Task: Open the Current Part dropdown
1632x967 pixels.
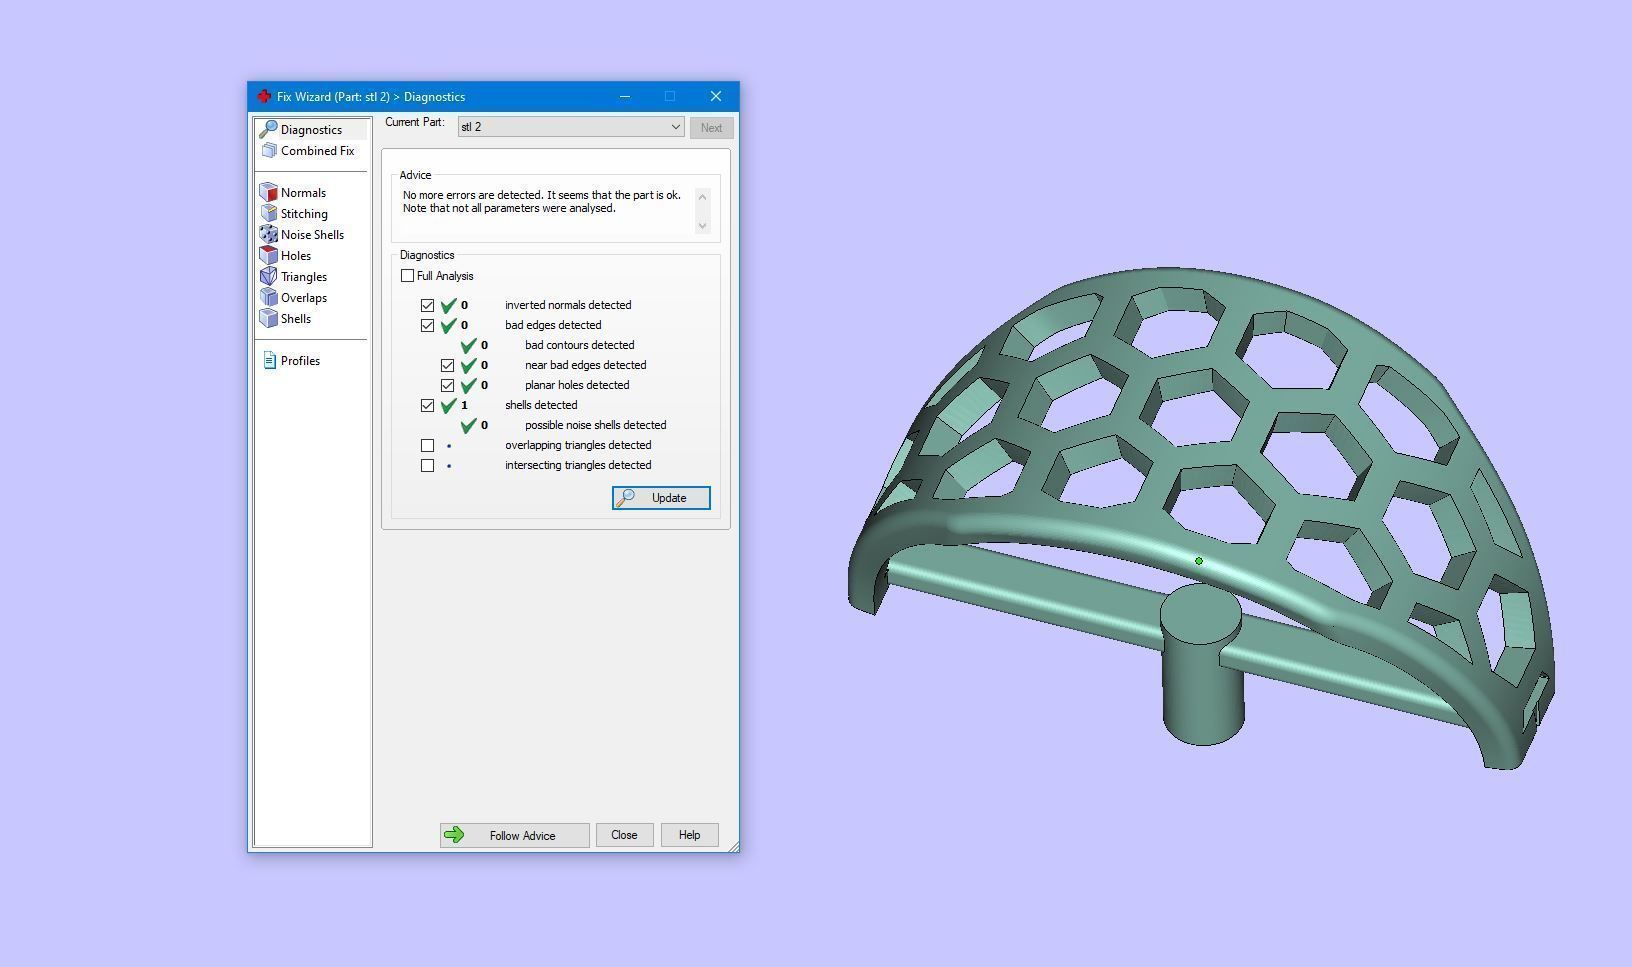Action: point(571,127)
